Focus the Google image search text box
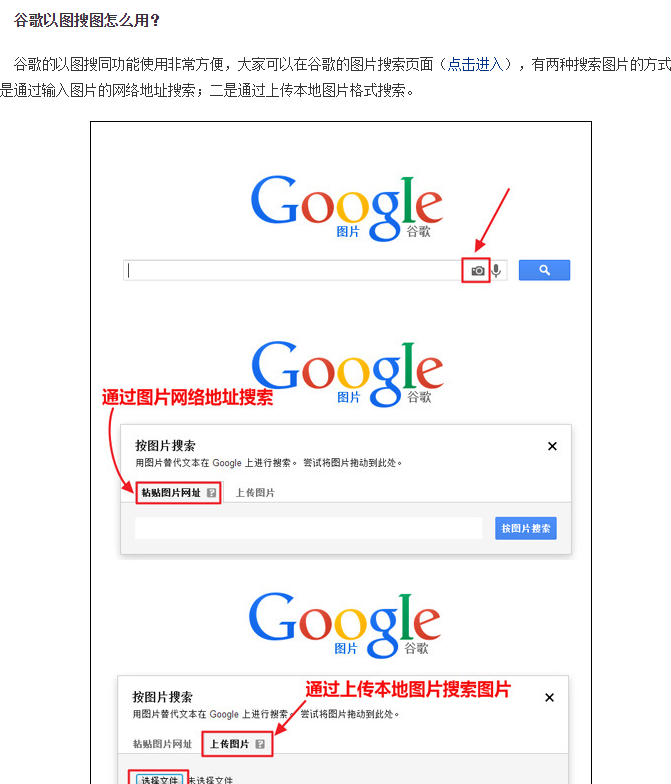This screenshot has height=784, width=671. tap(292, 270)
